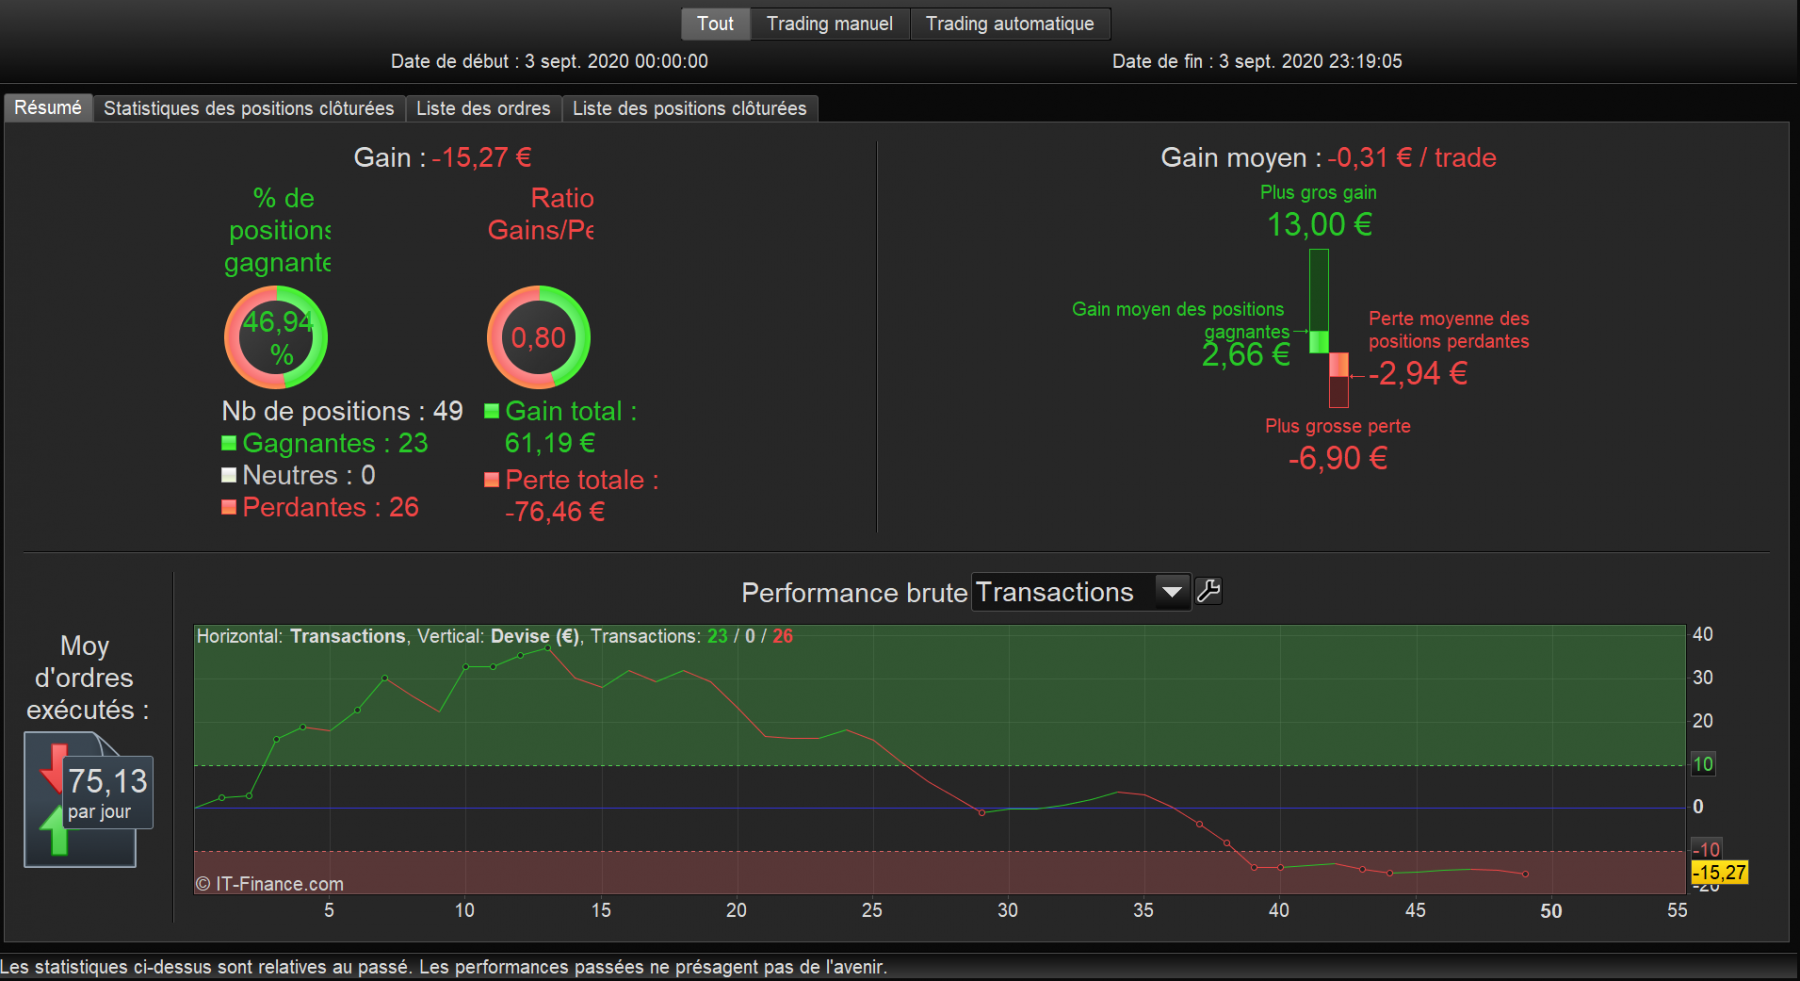Click the gain/loss vertical bar gauge
1800x981 pixels.
tap(1329, 328)
